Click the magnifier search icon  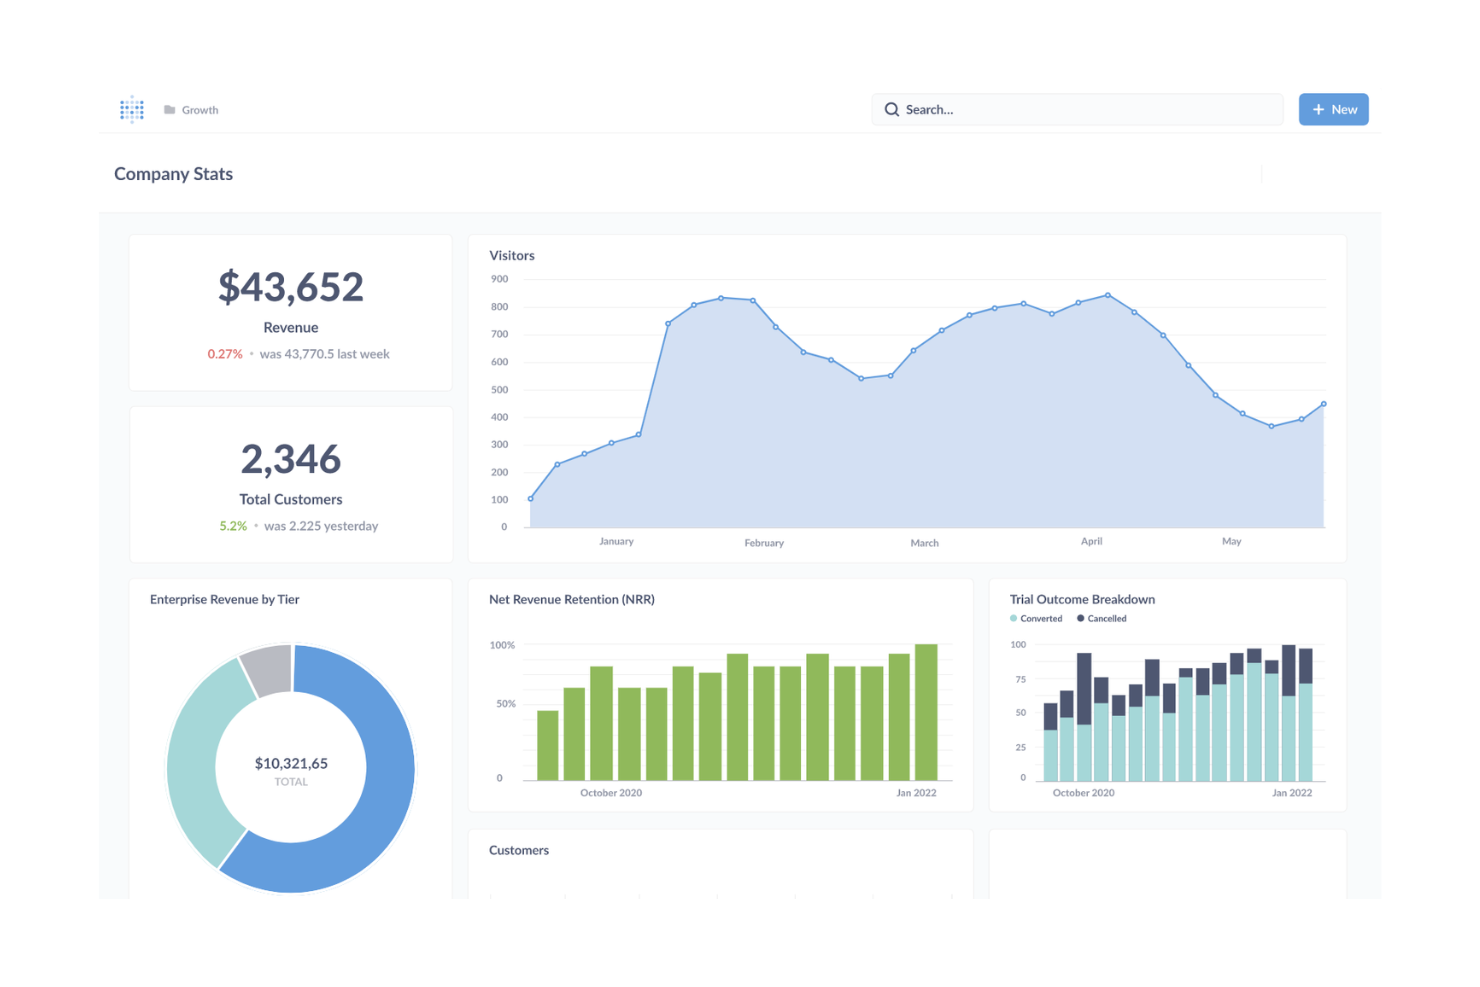pos(892,110)
